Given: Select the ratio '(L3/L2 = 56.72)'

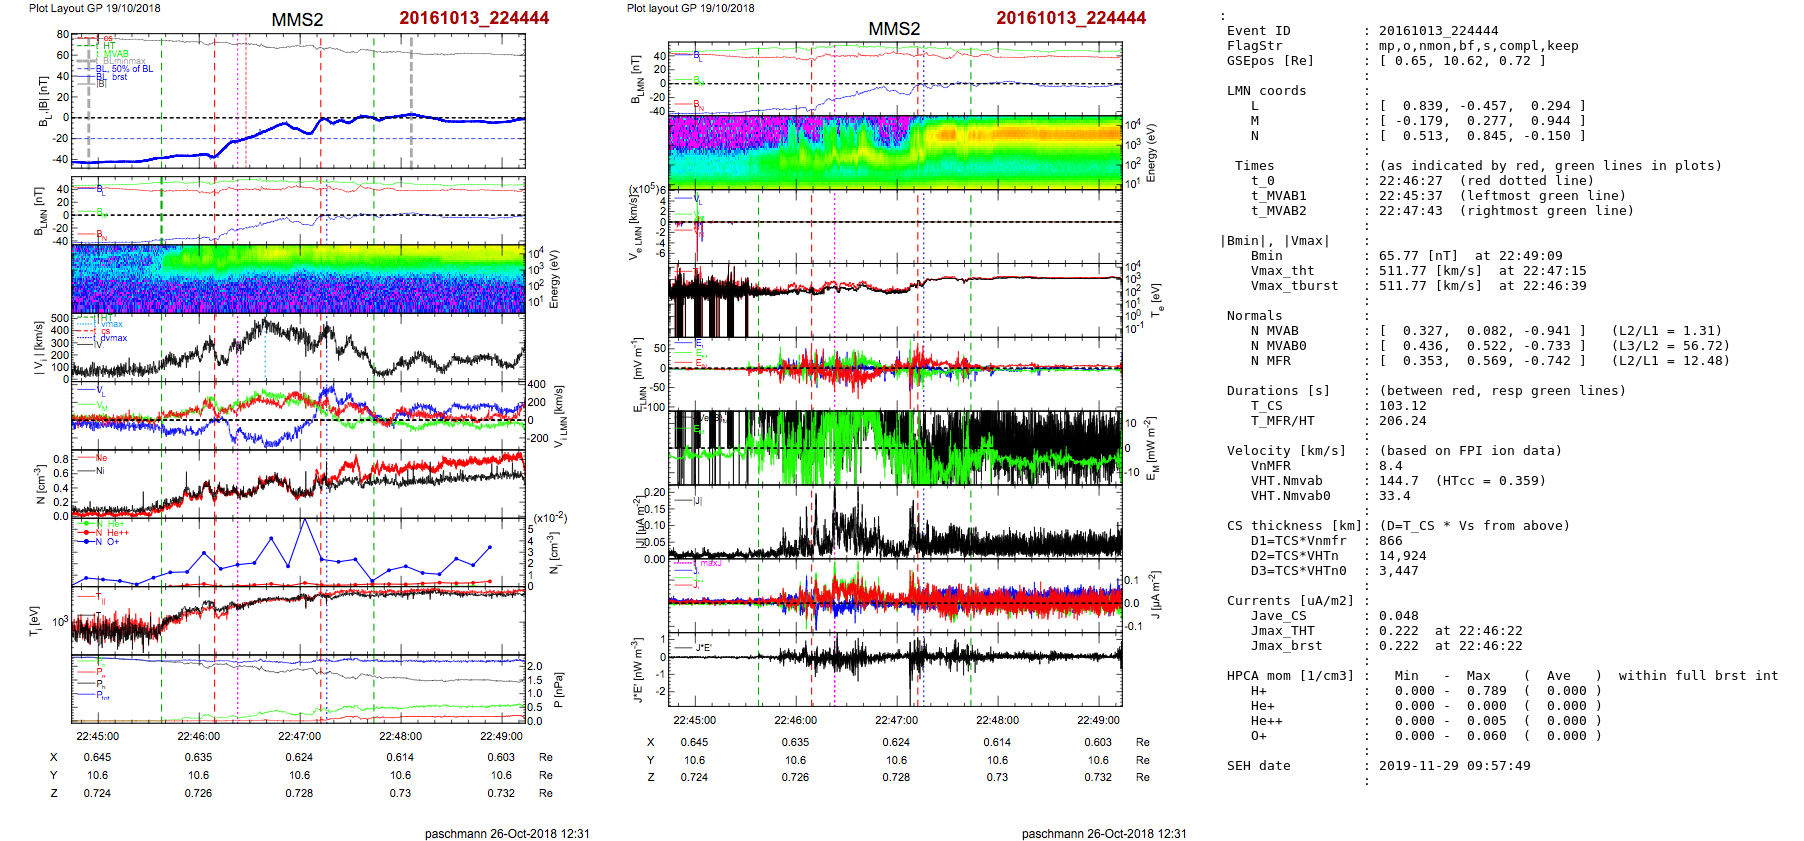Looking at the screenshot, I should point(1670,346).
